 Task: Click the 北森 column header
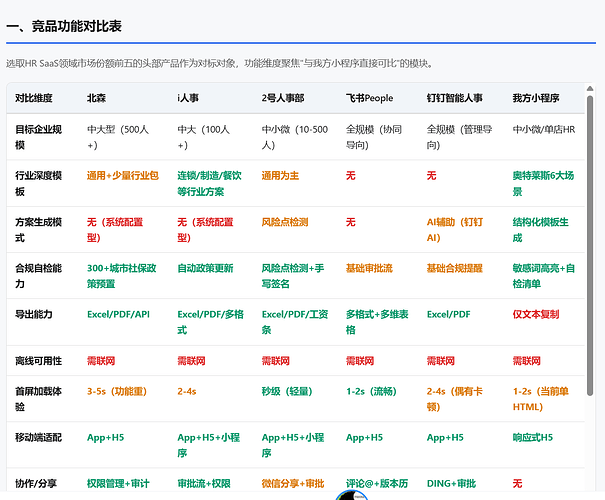pos(96,98)
